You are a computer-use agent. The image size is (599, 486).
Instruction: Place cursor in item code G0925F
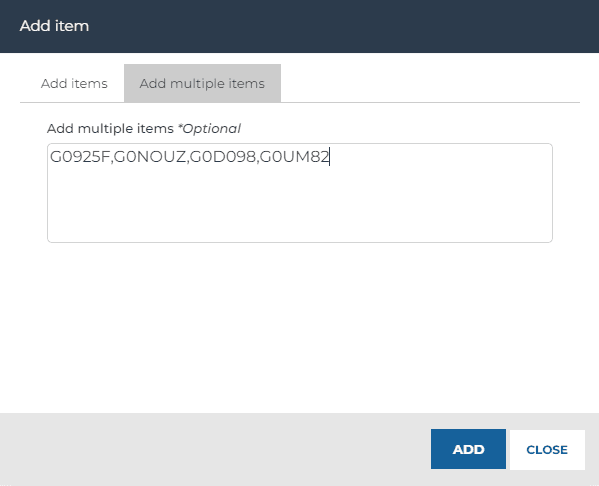tap(80, 157)
